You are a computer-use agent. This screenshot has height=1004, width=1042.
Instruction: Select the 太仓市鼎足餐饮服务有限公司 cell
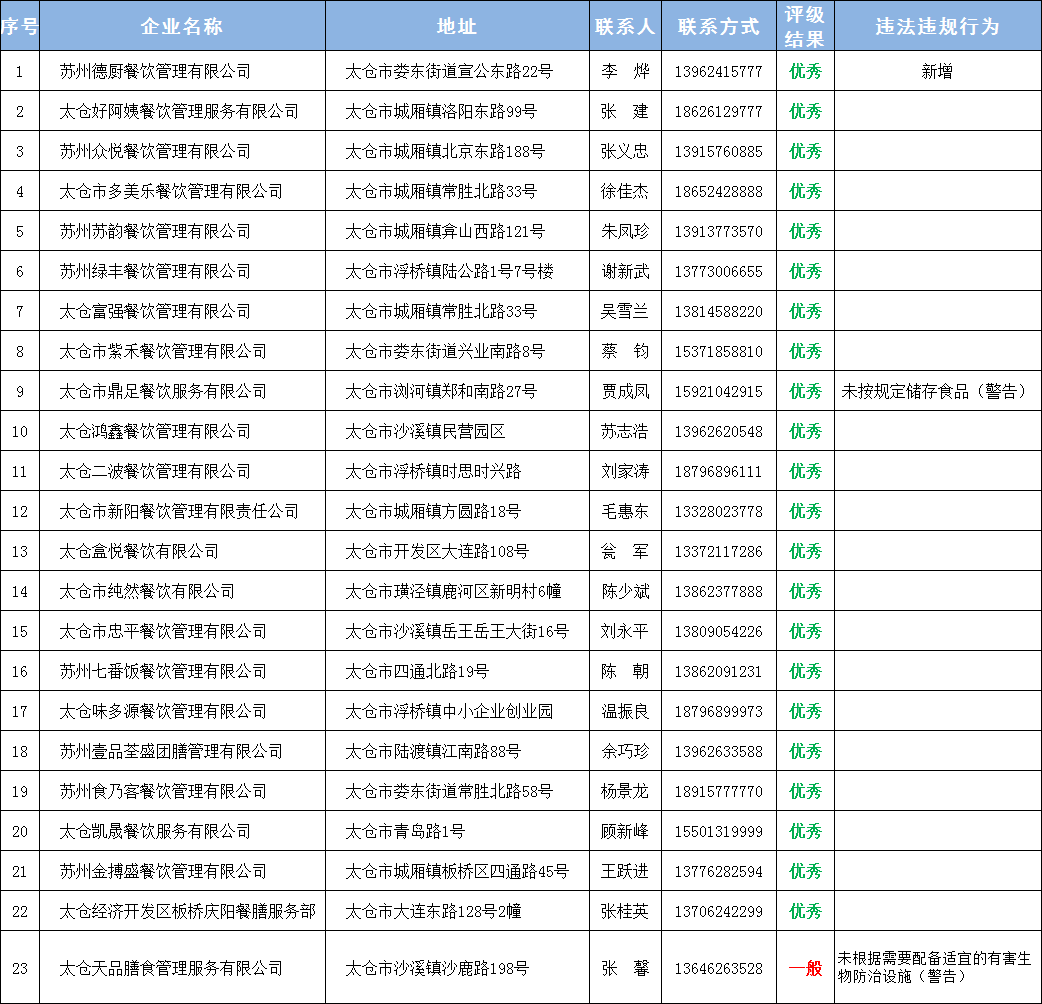[x=163, y=391]
